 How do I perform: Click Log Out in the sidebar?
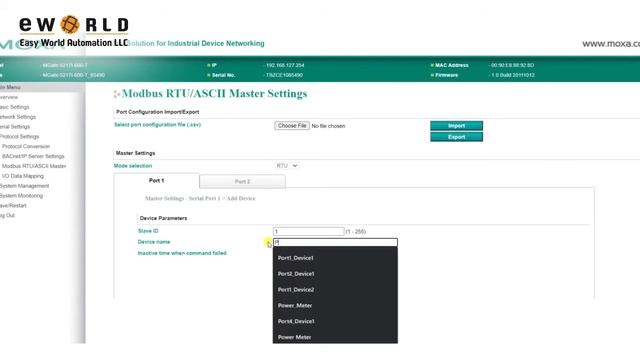[7, 215]
